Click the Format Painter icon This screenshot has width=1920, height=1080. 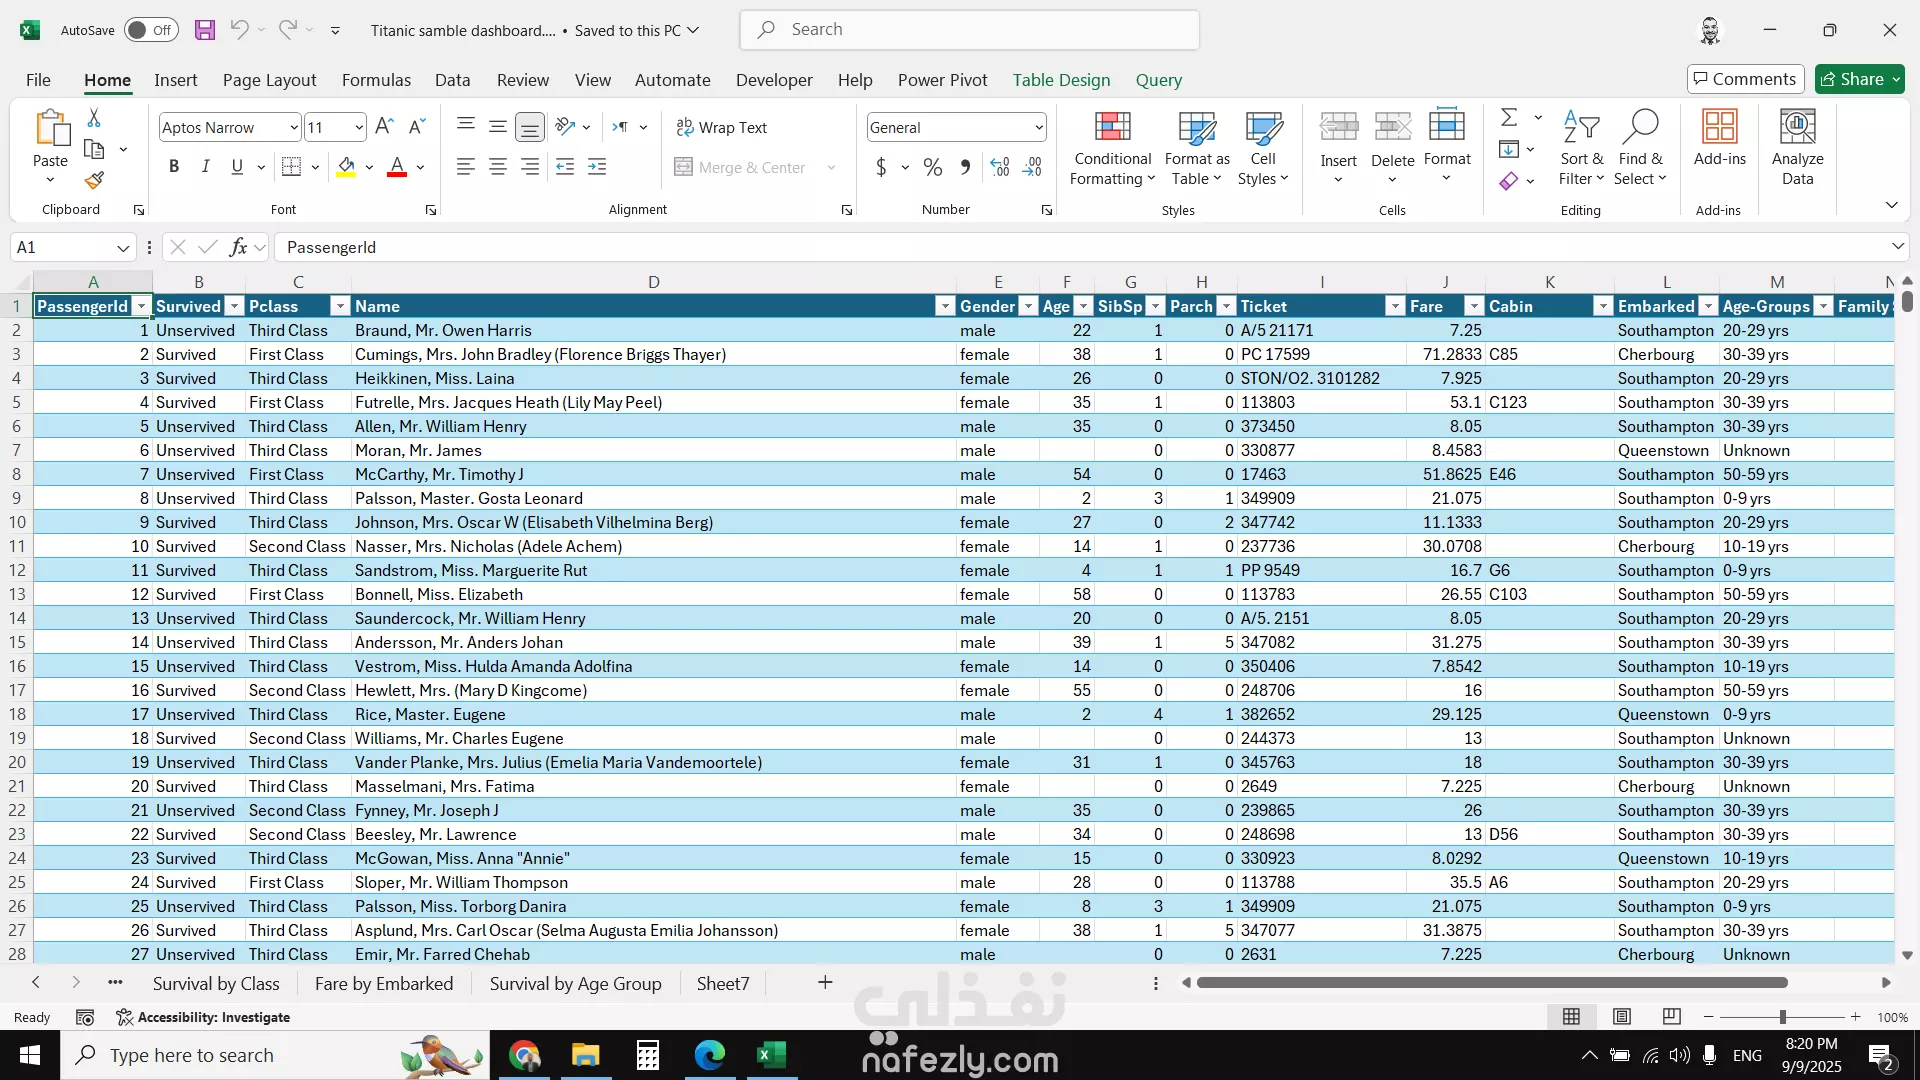94,181
